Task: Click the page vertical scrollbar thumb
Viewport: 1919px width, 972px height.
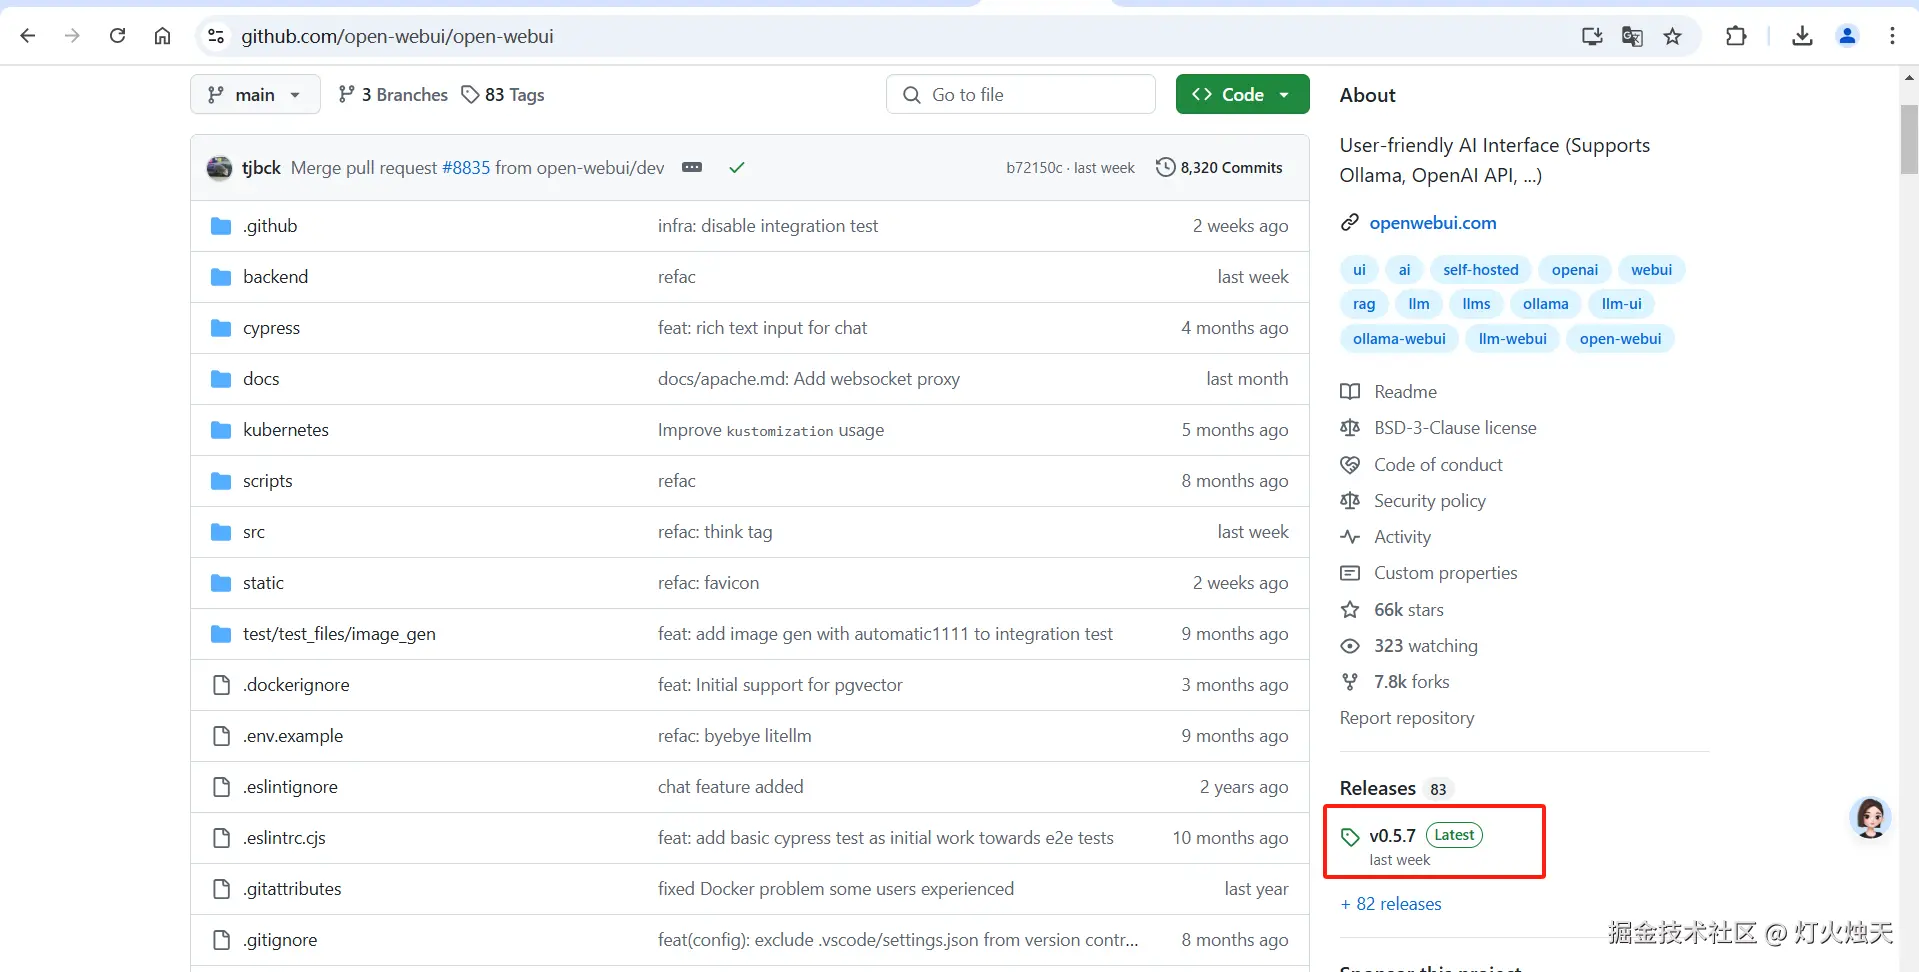Action: 1909,139
